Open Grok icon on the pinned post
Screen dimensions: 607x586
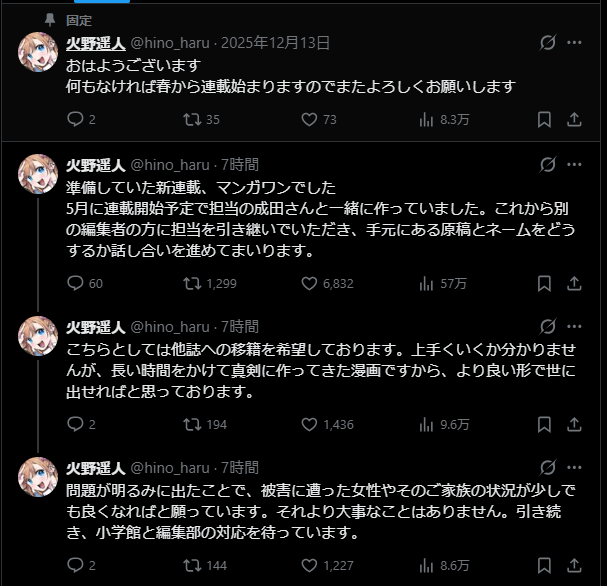547,43
